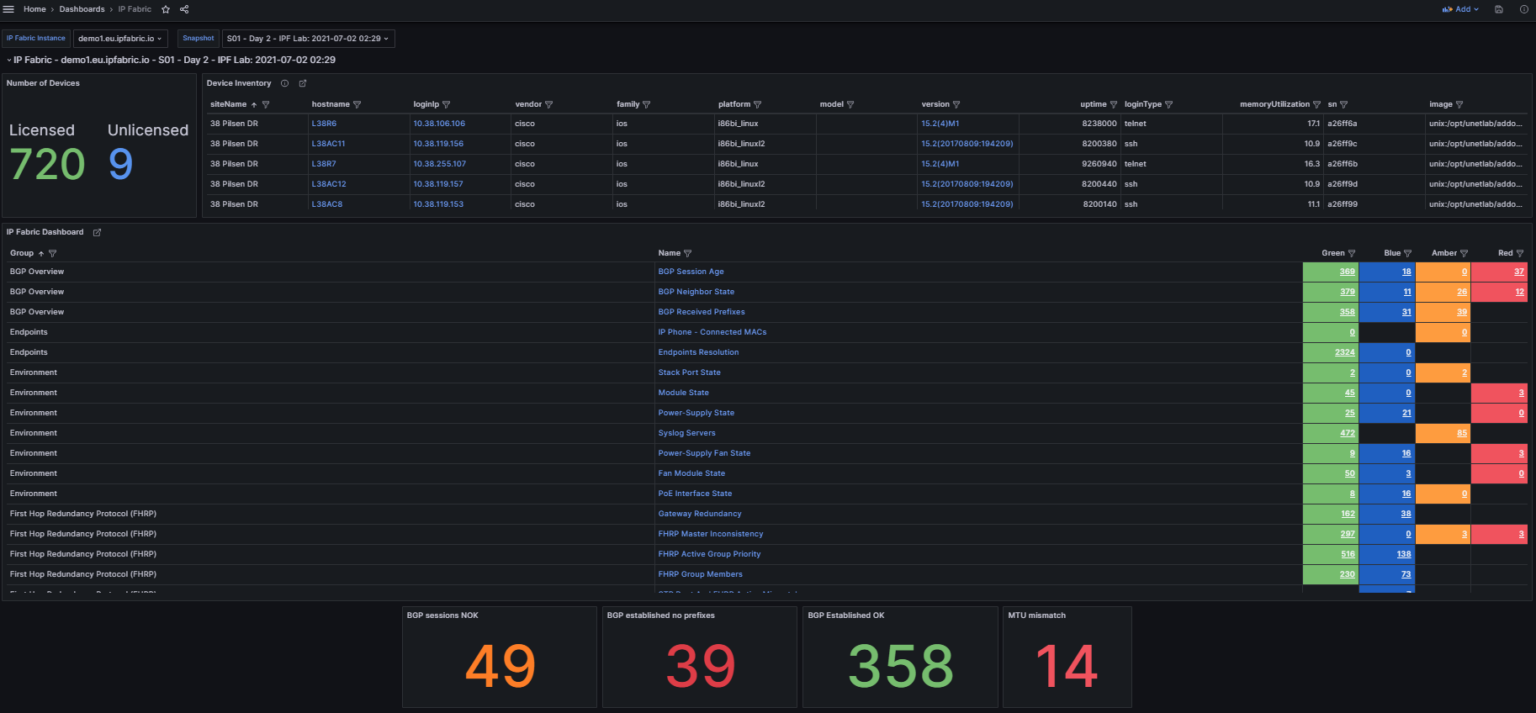This screenshot has height=713, width=1536.
Task: Click the share dashboard icon
Action: pyautogui.click(x=184, y=9)
